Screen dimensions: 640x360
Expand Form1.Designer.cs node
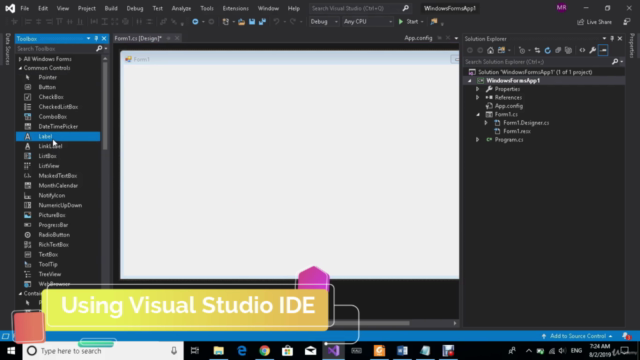click(x=486, y=122)
